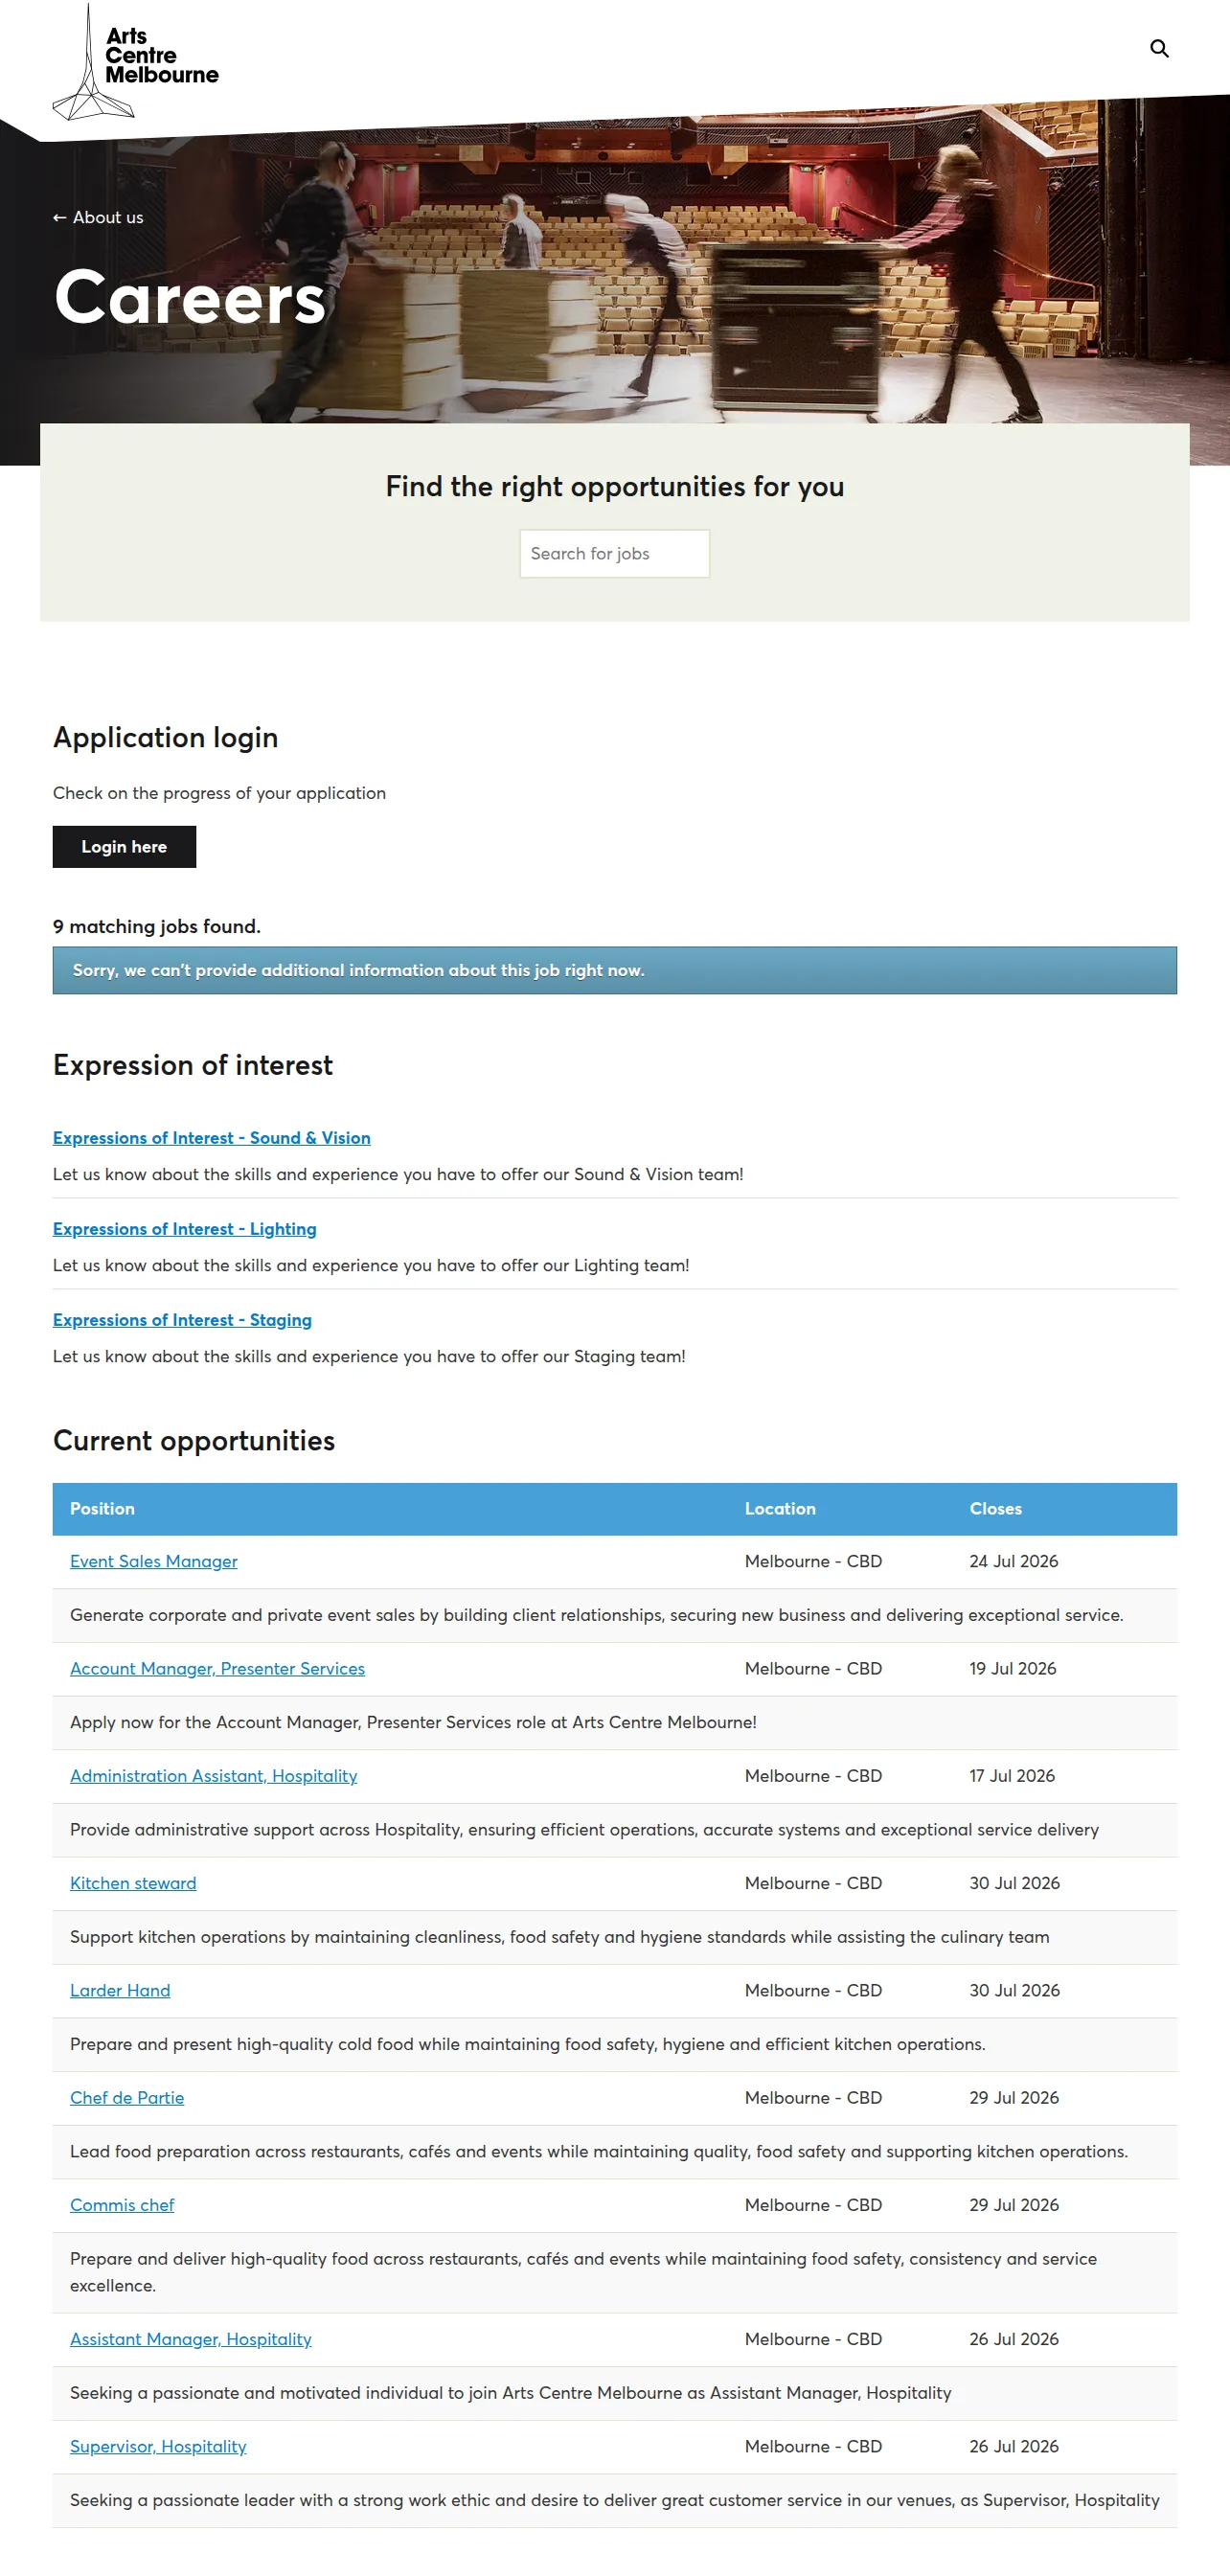Open the Commis chef job listing
Viewport: 1230px width, 2576px height.
122,2204
